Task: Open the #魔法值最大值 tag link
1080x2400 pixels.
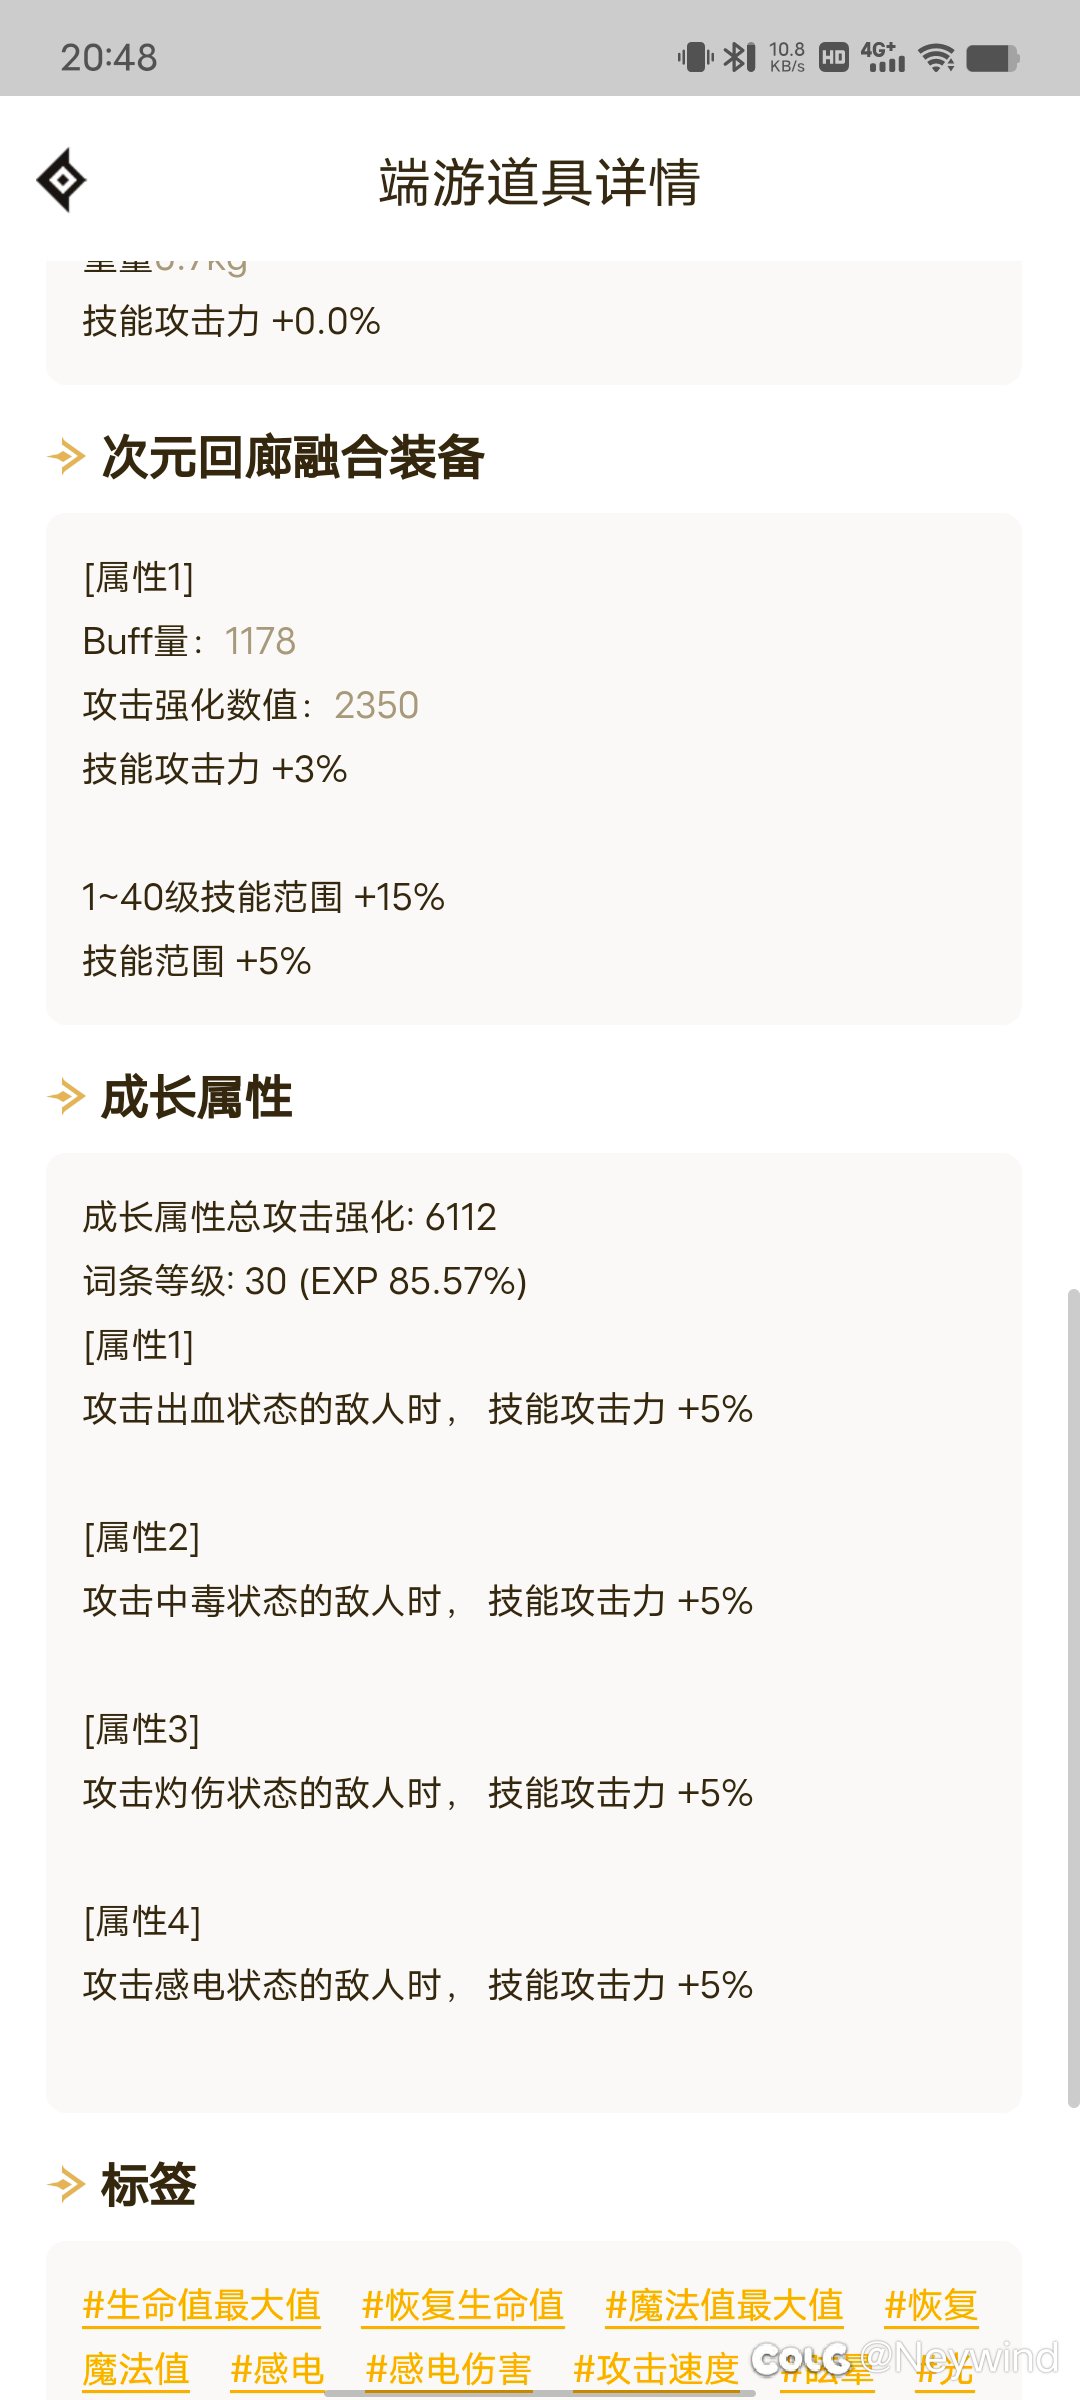Action: [724, 2305]
